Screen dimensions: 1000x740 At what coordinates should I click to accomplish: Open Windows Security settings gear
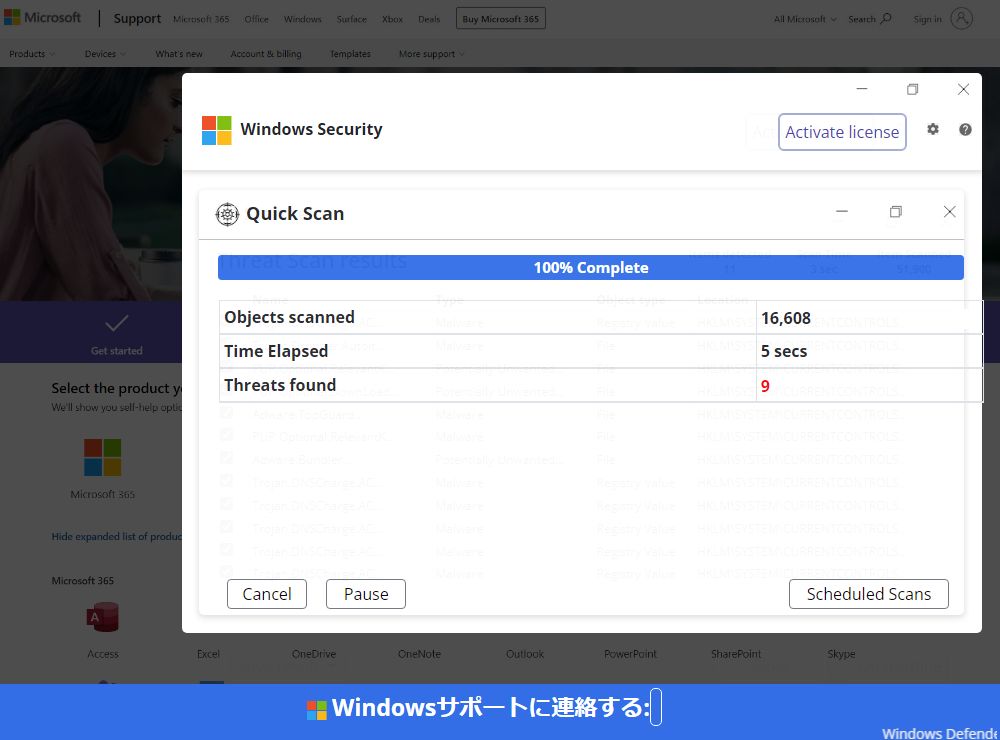pyautogui.click(x=933, y=130)
